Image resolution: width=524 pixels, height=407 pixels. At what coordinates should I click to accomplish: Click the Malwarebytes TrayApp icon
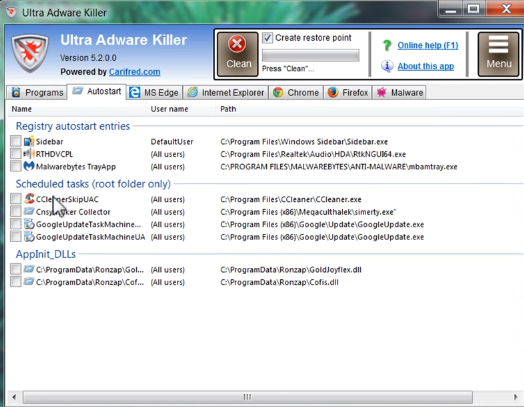[x=29, y=166]
